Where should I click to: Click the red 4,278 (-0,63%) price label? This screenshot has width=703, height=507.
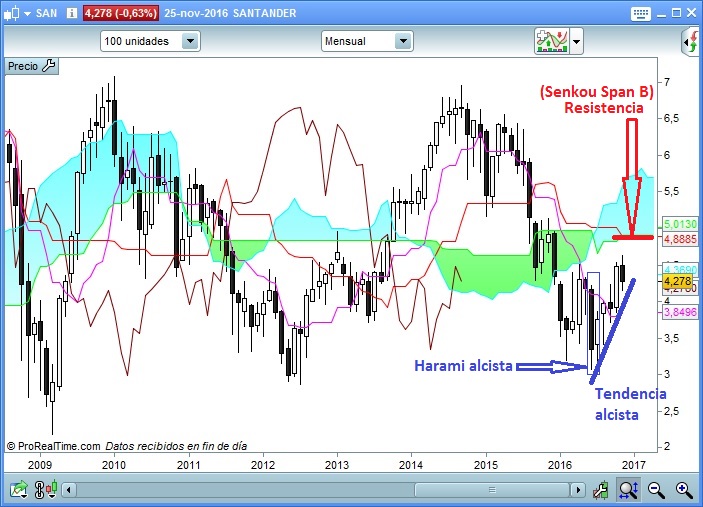[x=121, y=13]
